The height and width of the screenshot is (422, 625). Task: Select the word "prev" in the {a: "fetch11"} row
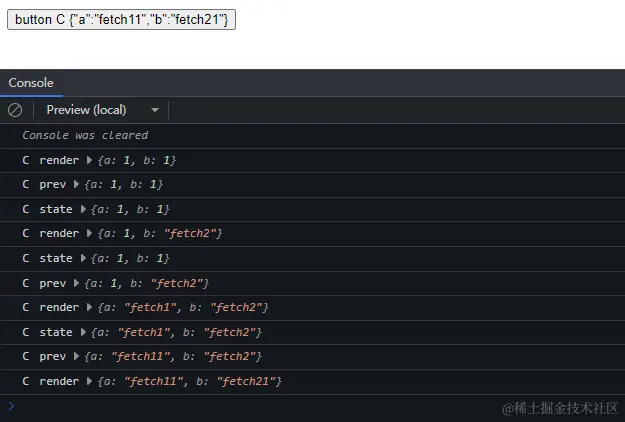tap(53, 356)
